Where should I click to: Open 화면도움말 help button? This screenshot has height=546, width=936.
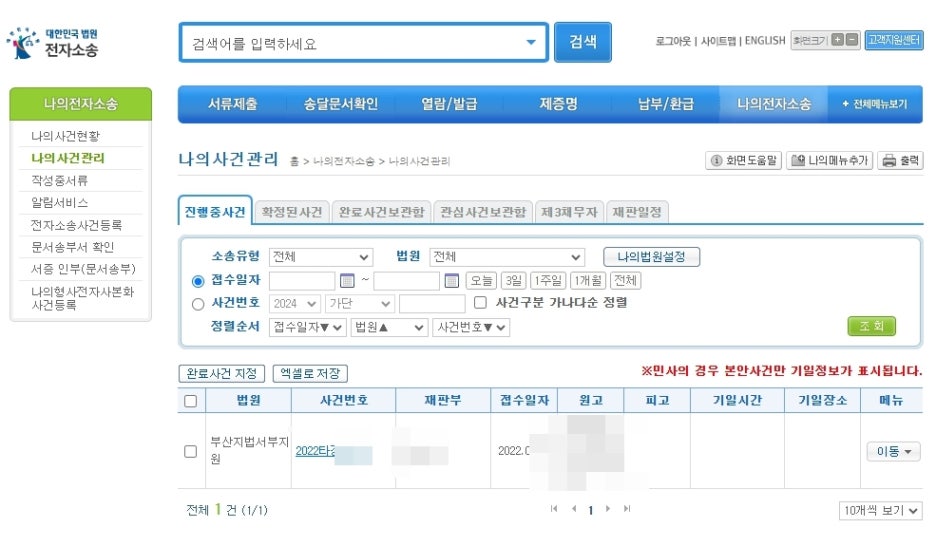pyautogui.click(x=744, y=160)
